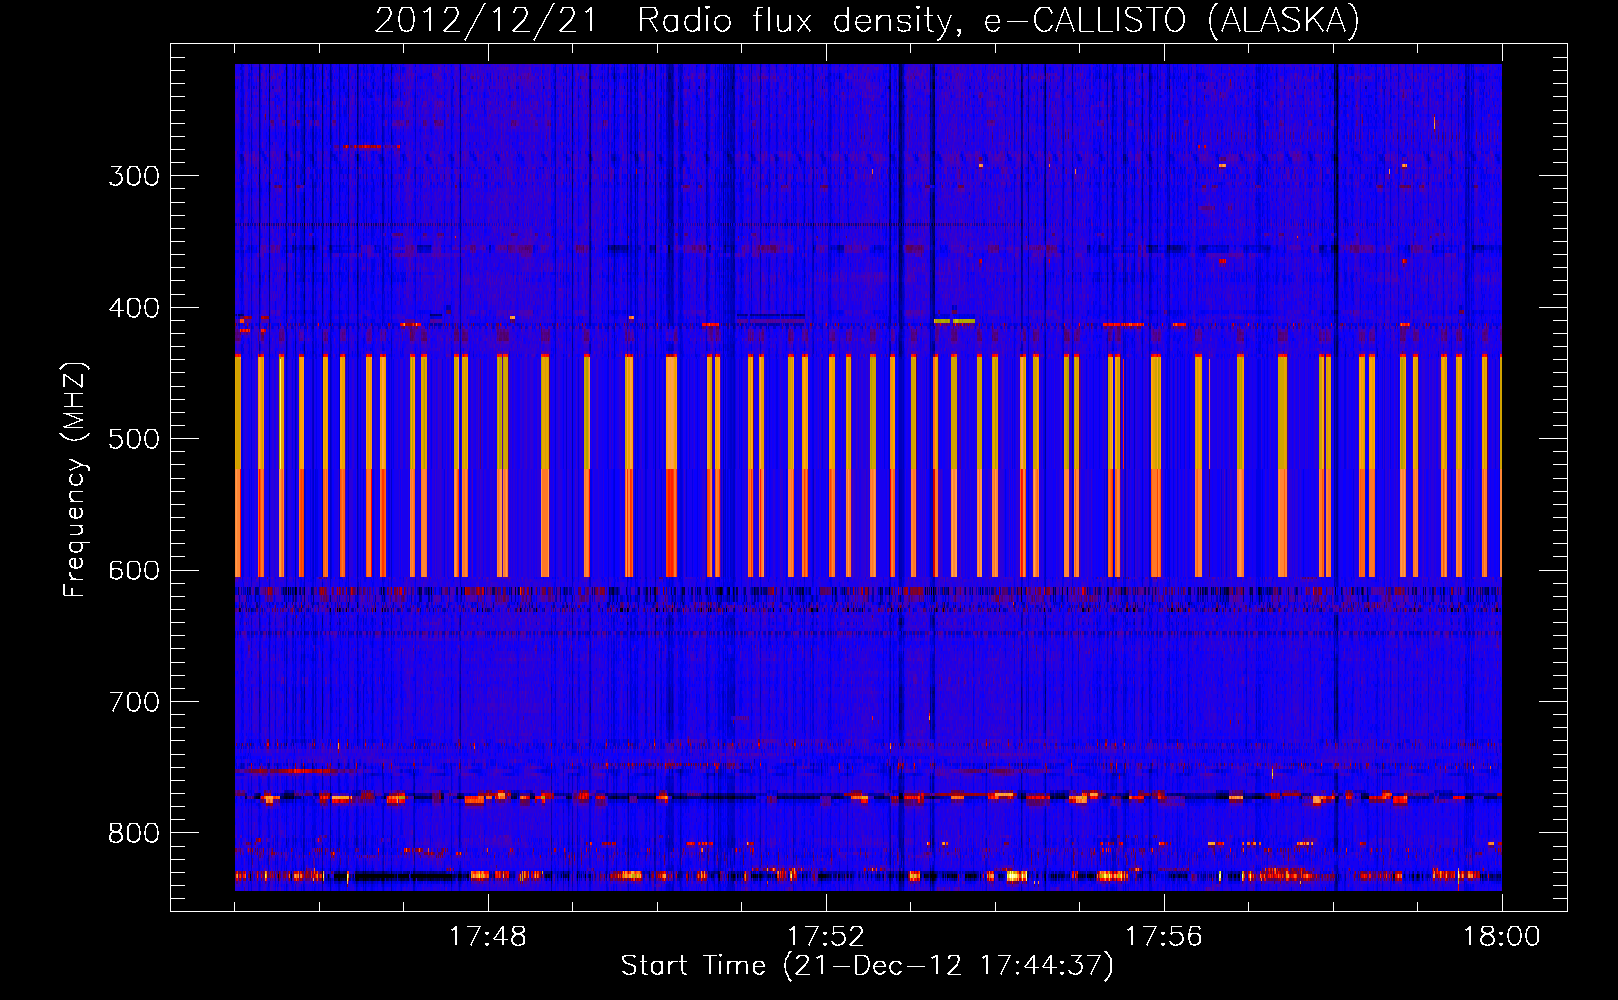Click the 17:56 time tick label
The image size is (1618, 1000).
pos(1163,936)
